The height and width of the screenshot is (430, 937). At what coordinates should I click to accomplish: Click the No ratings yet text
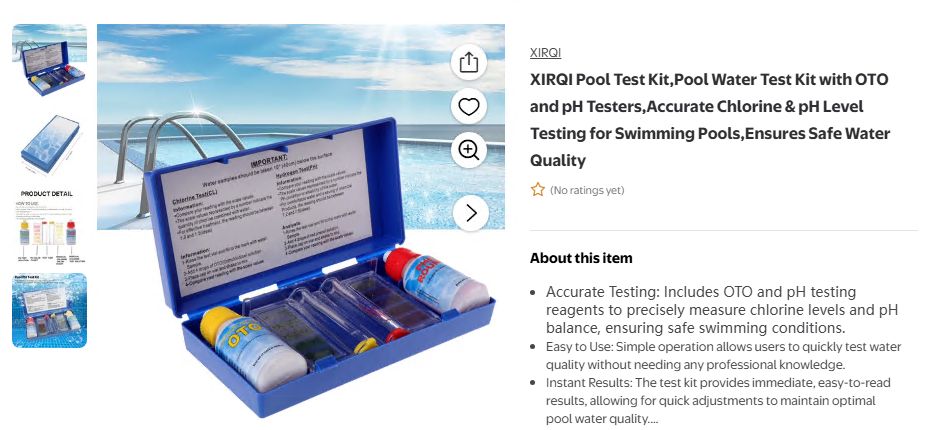coord(587,191)
